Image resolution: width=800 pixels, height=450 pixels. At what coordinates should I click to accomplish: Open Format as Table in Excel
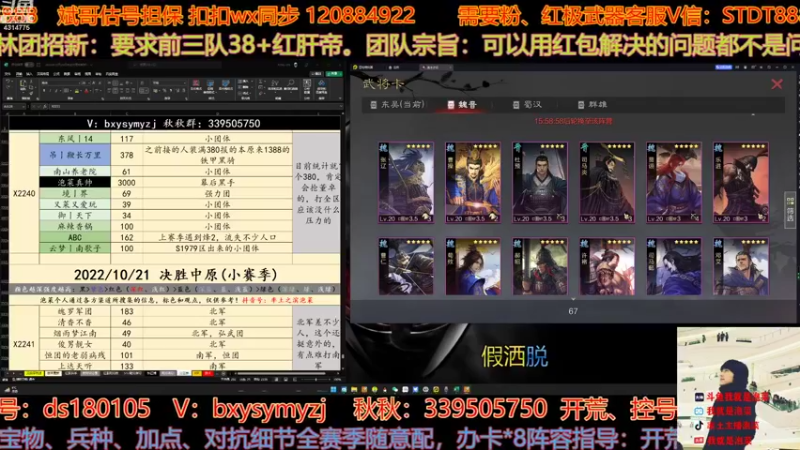tap(211, 86)
